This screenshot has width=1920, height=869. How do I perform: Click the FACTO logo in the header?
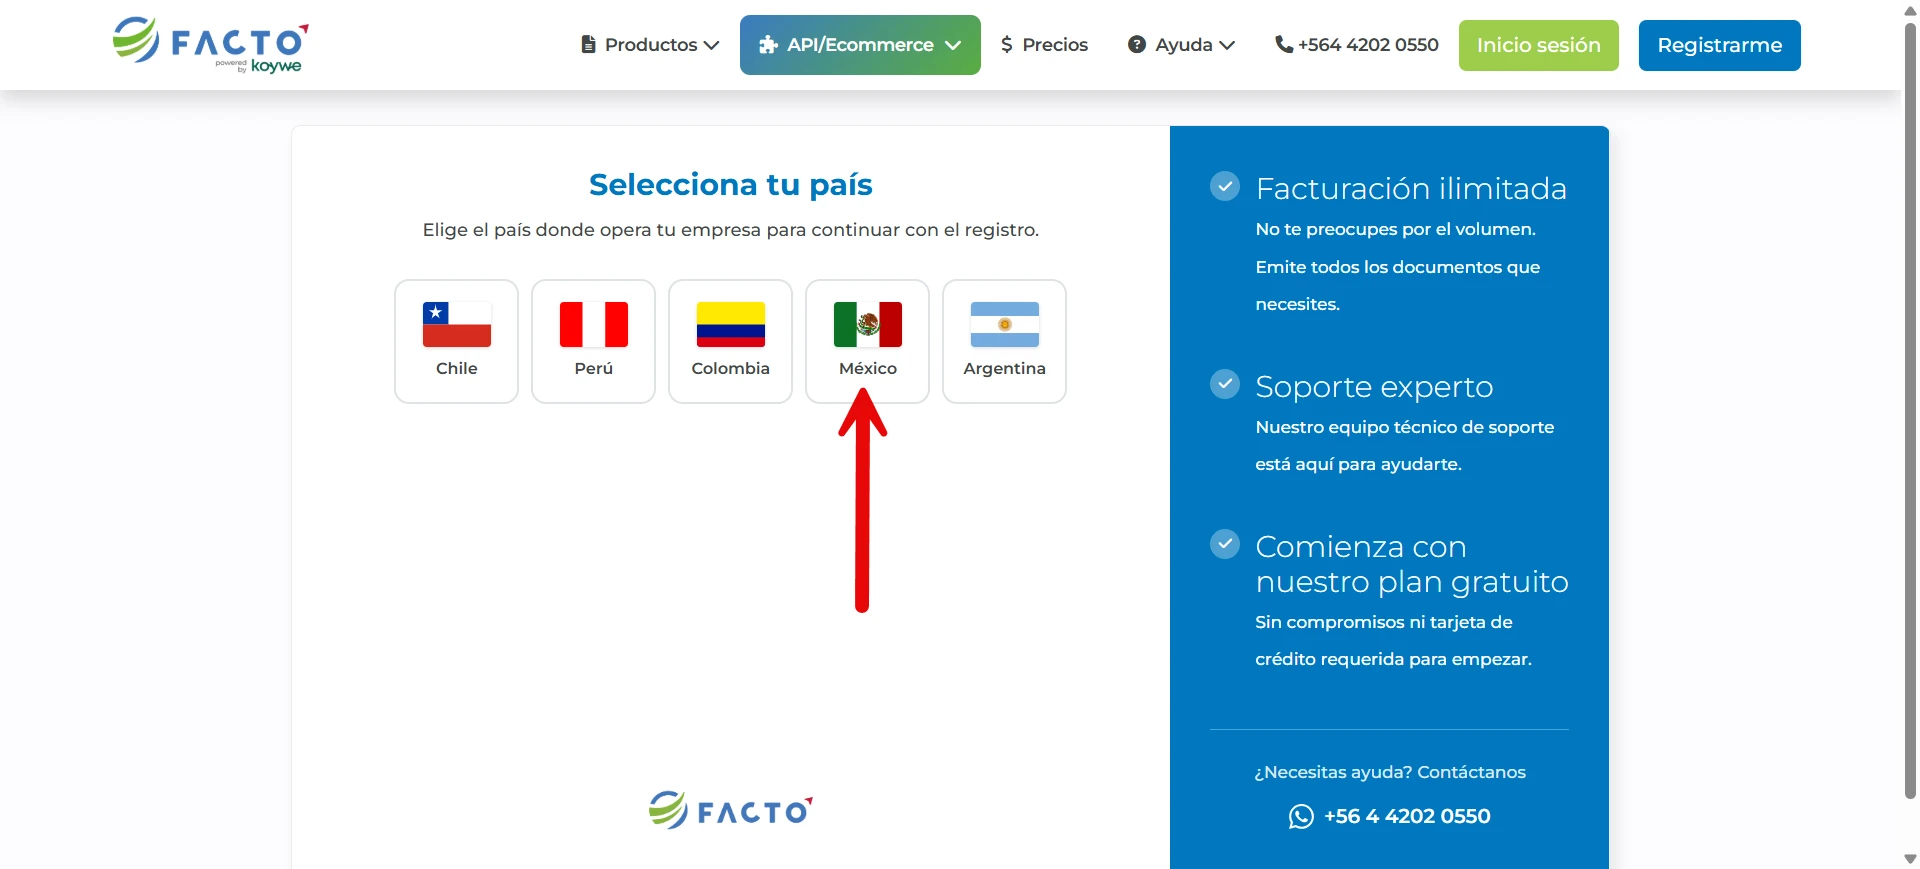(210, 45)
